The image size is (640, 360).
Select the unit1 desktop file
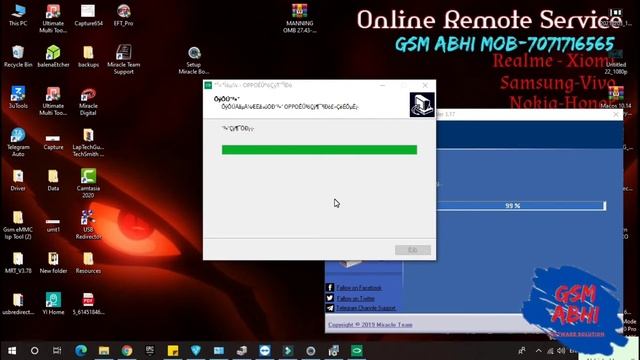[53, 224]
